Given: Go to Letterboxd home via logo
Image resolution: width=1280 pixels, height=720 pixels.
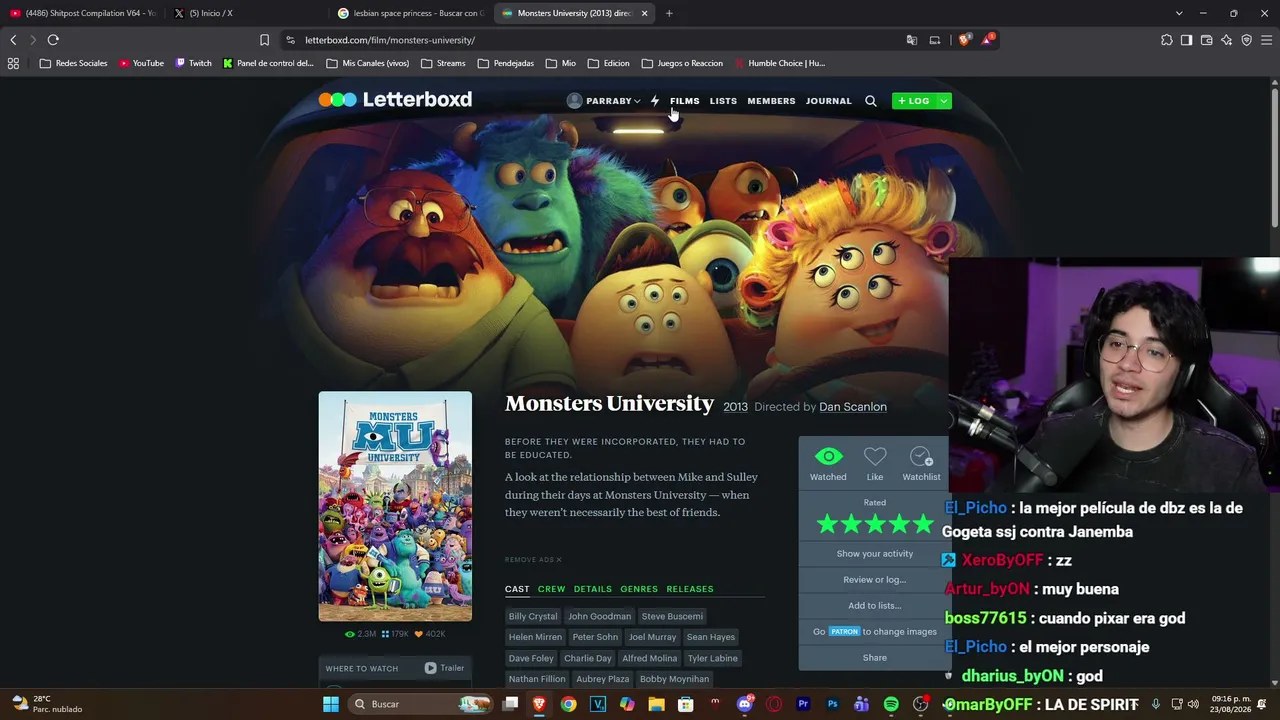Looking at the screenshot, I should [395, 100].
